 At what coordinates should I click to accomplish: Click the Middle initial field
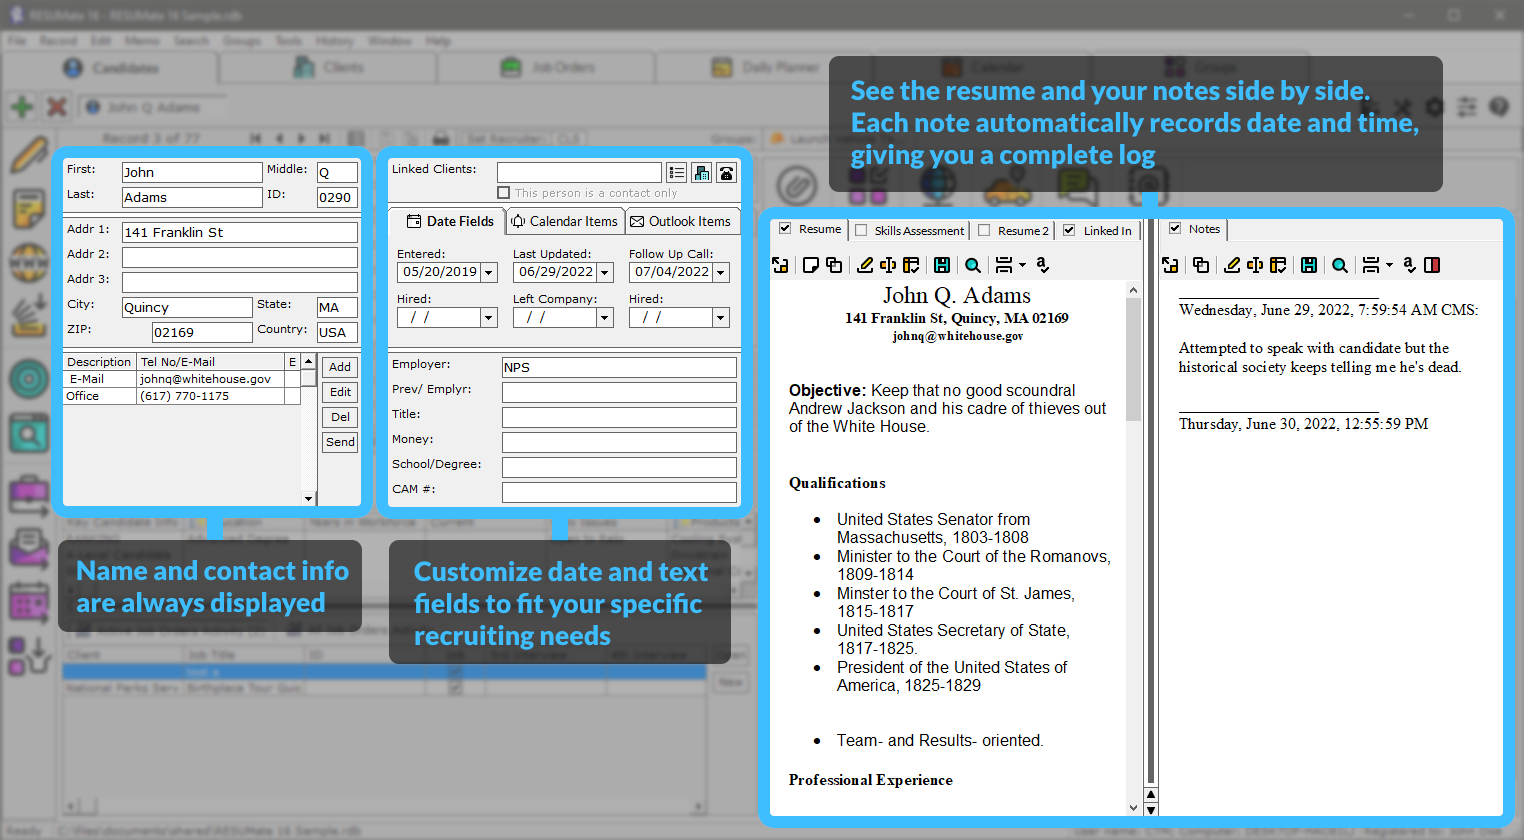point(337,172)
